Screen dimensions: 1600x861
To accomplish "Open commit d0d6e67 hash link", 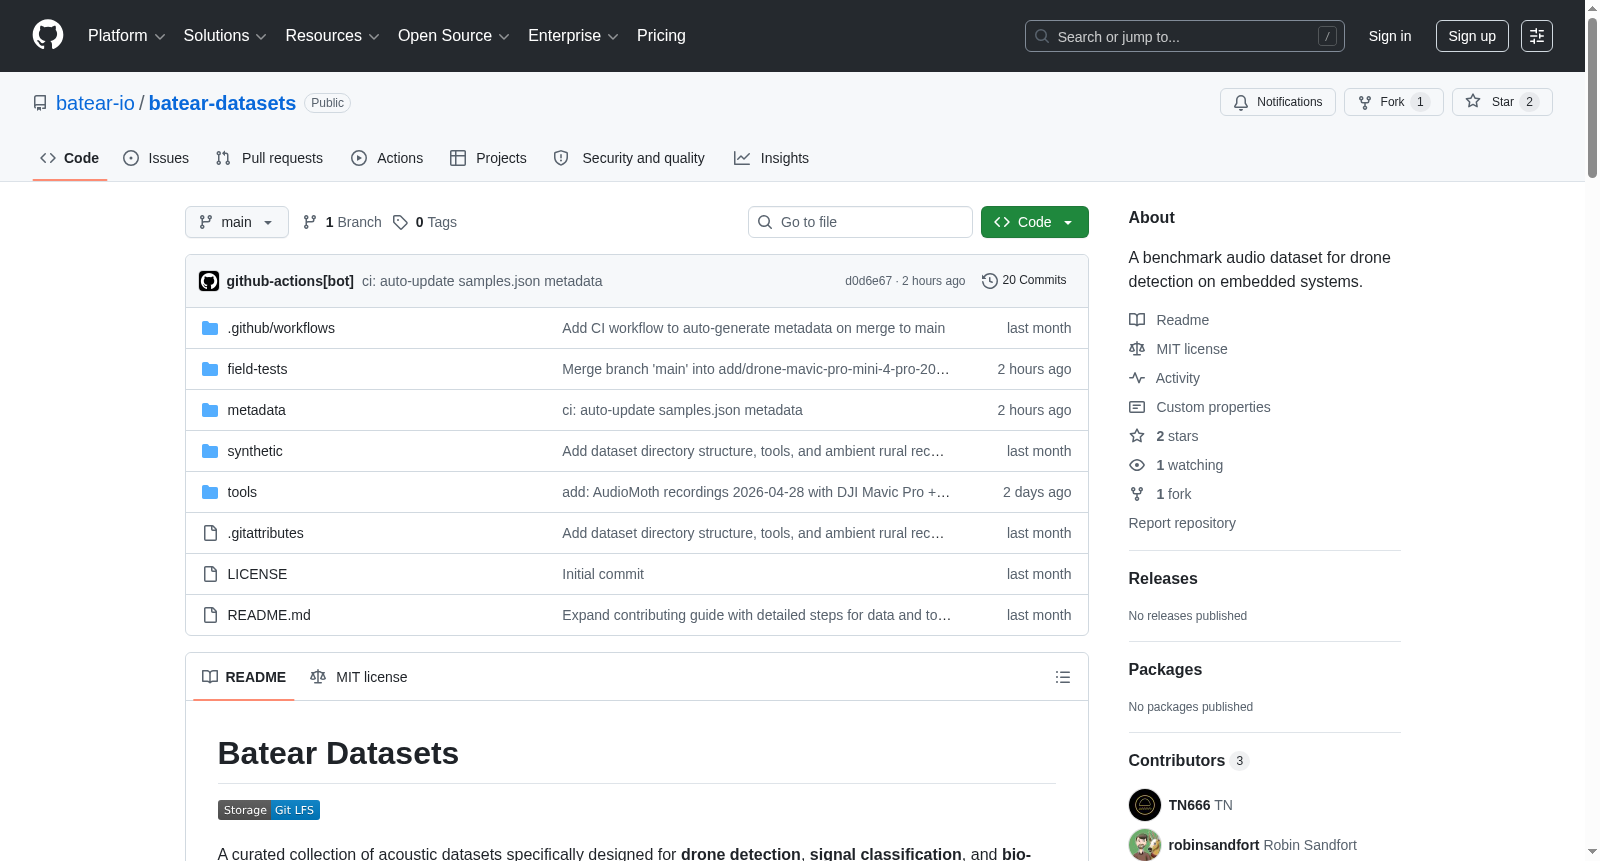I will (868, 281).
